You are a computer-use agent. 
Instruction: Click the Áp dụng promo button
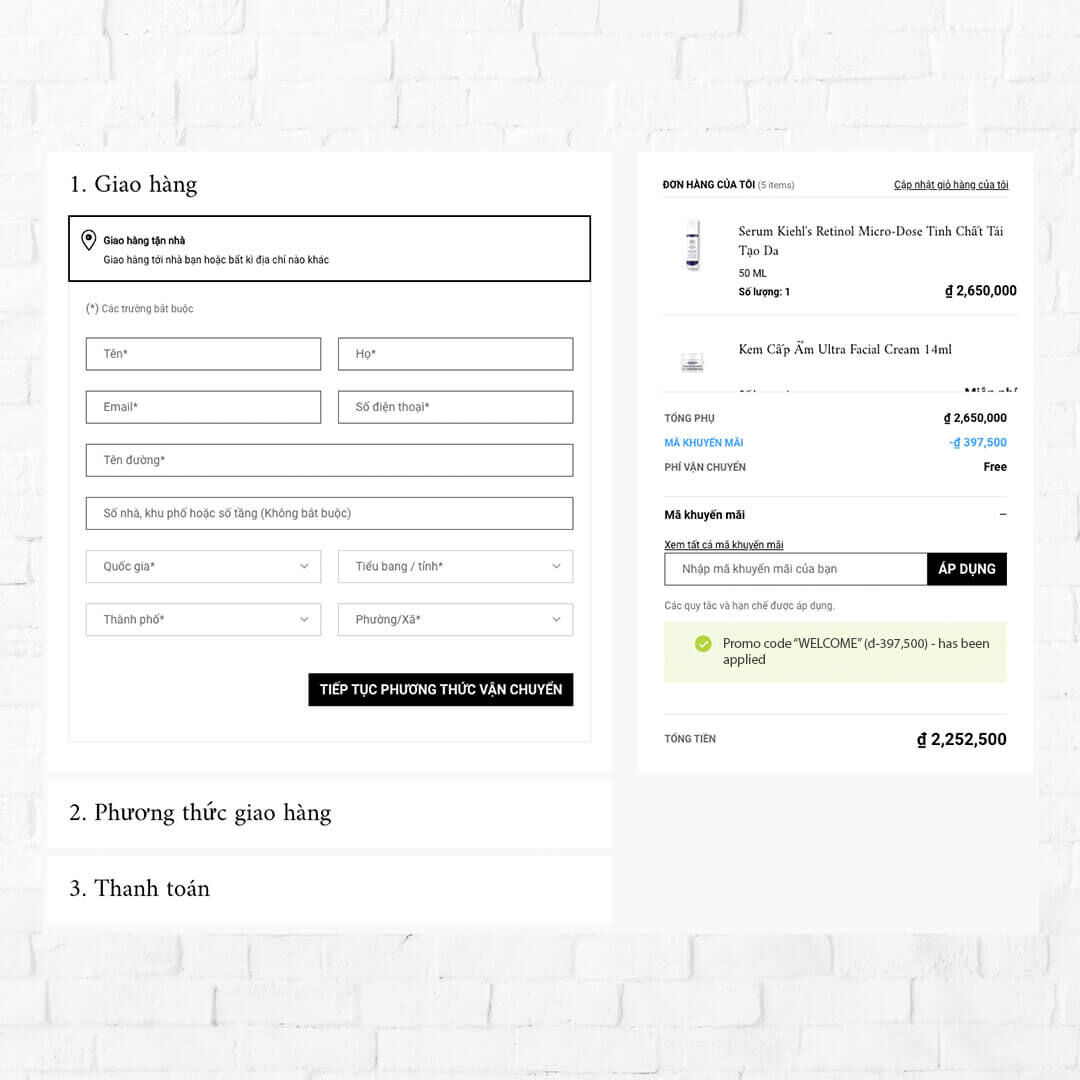966,569
